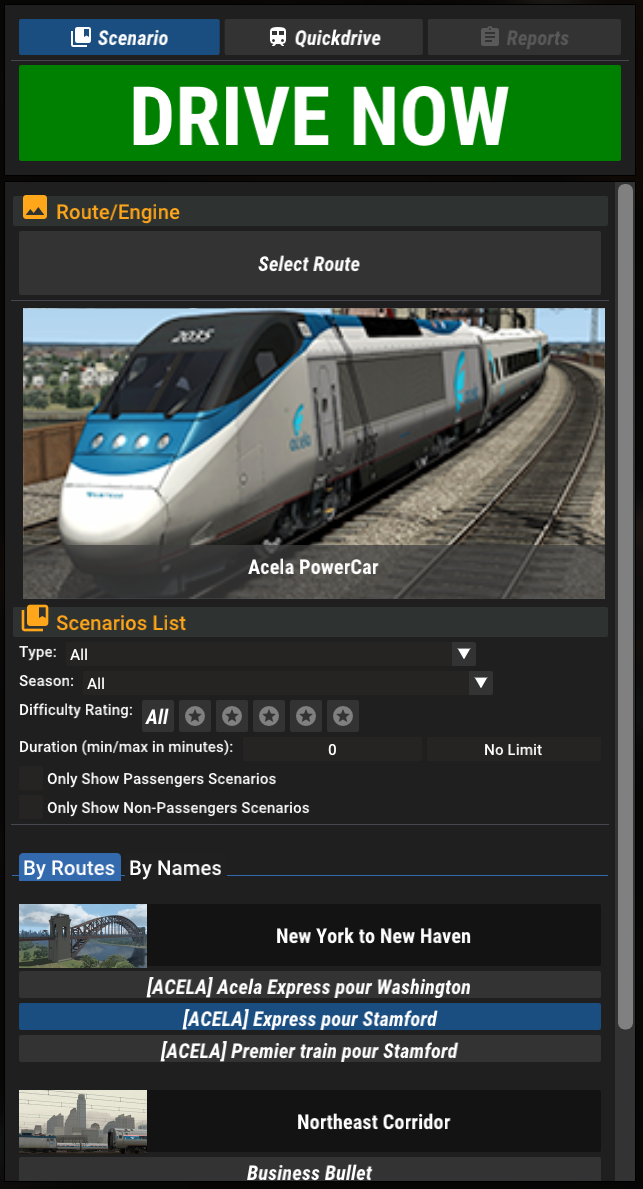643x1189 pixels.
Task: Enable Only Show Non-Passengers Scenarios checkbox
Action: tap(31, 808)
